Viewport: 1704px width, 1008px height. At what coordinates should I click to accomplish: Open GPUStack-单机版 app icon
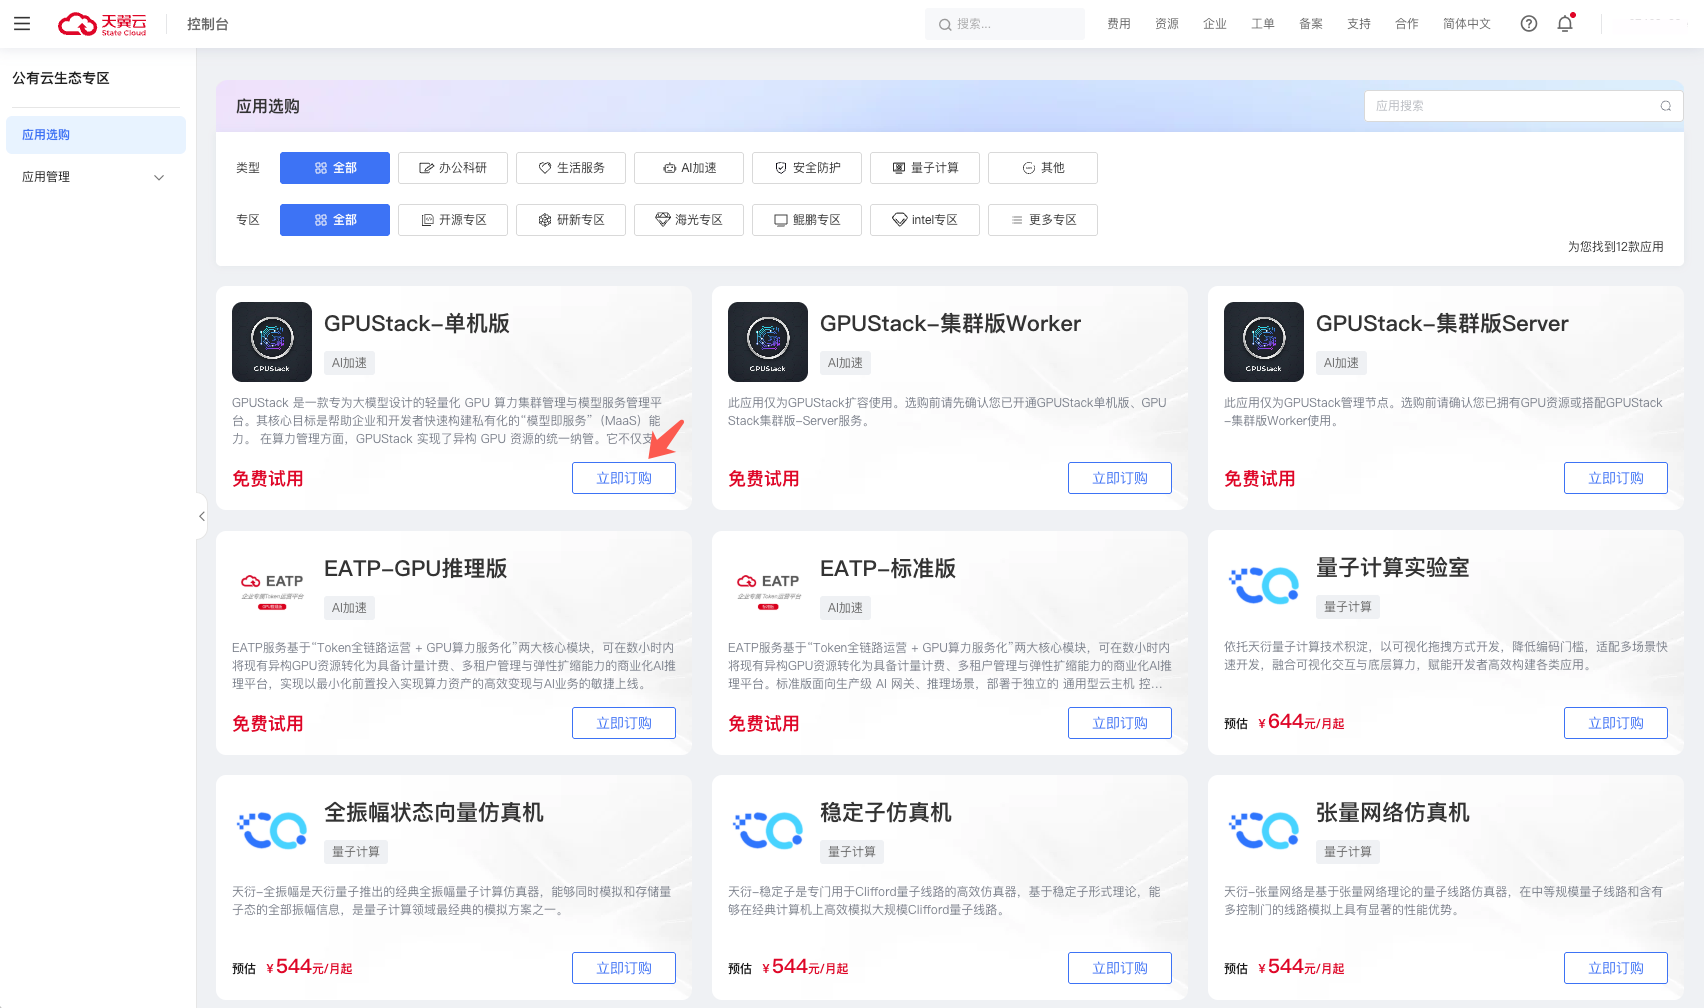point(272,342)
